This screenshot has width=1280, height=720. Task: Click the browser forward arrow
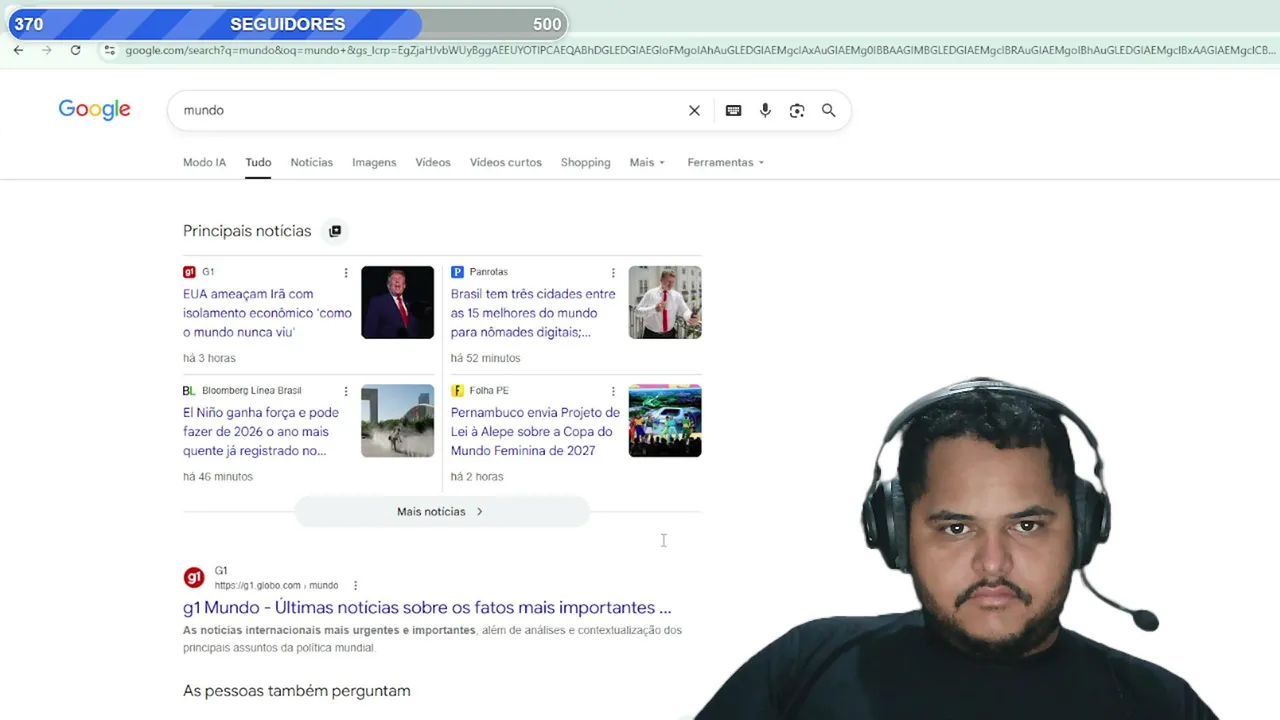pos(46,50)
